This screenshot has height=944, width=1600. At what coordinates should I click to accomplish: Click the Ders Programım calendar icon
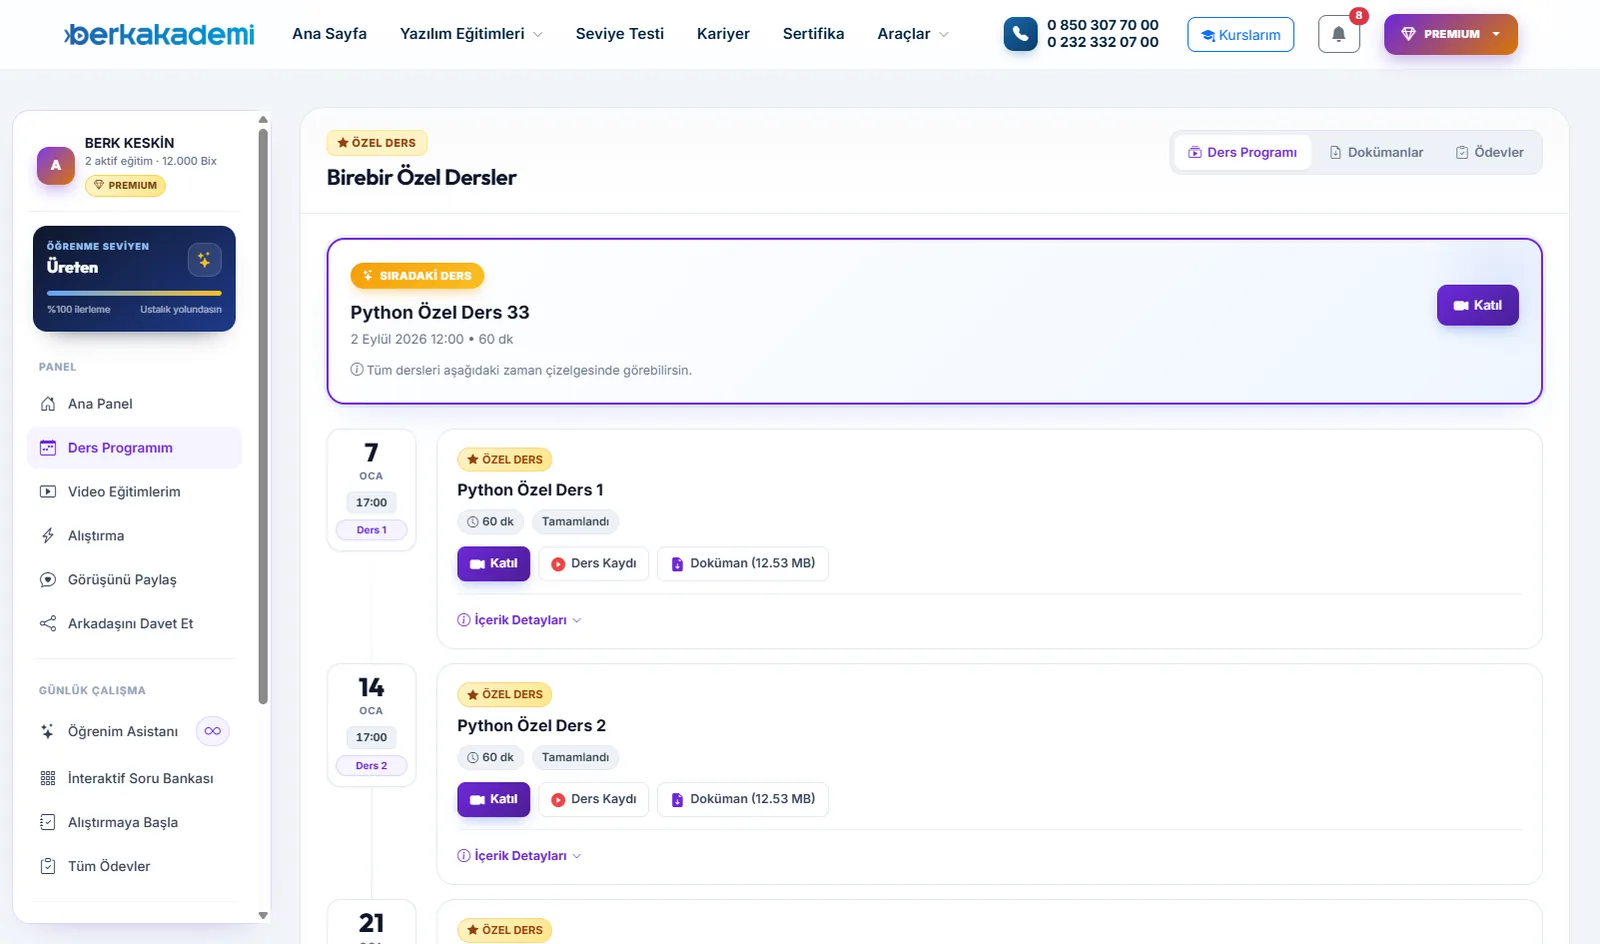(x=48, y=448)
